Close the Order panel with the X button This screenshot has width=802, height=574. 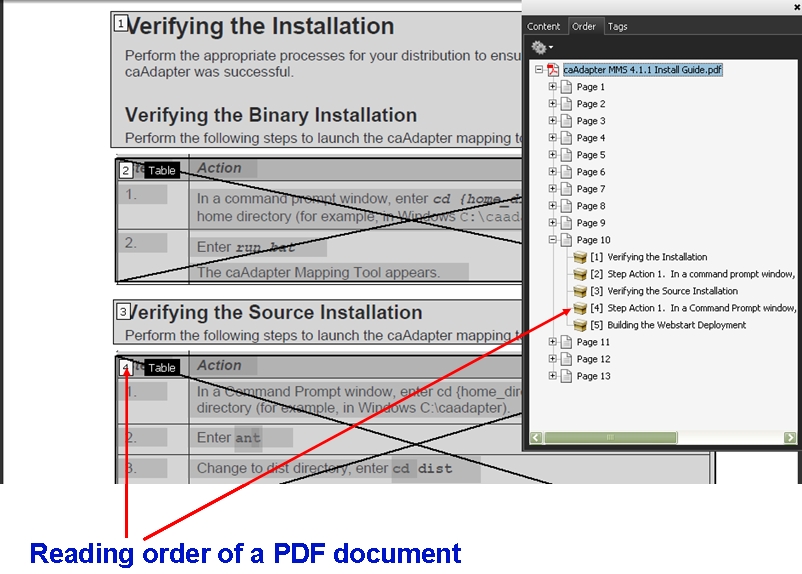(x=797, y=7)
